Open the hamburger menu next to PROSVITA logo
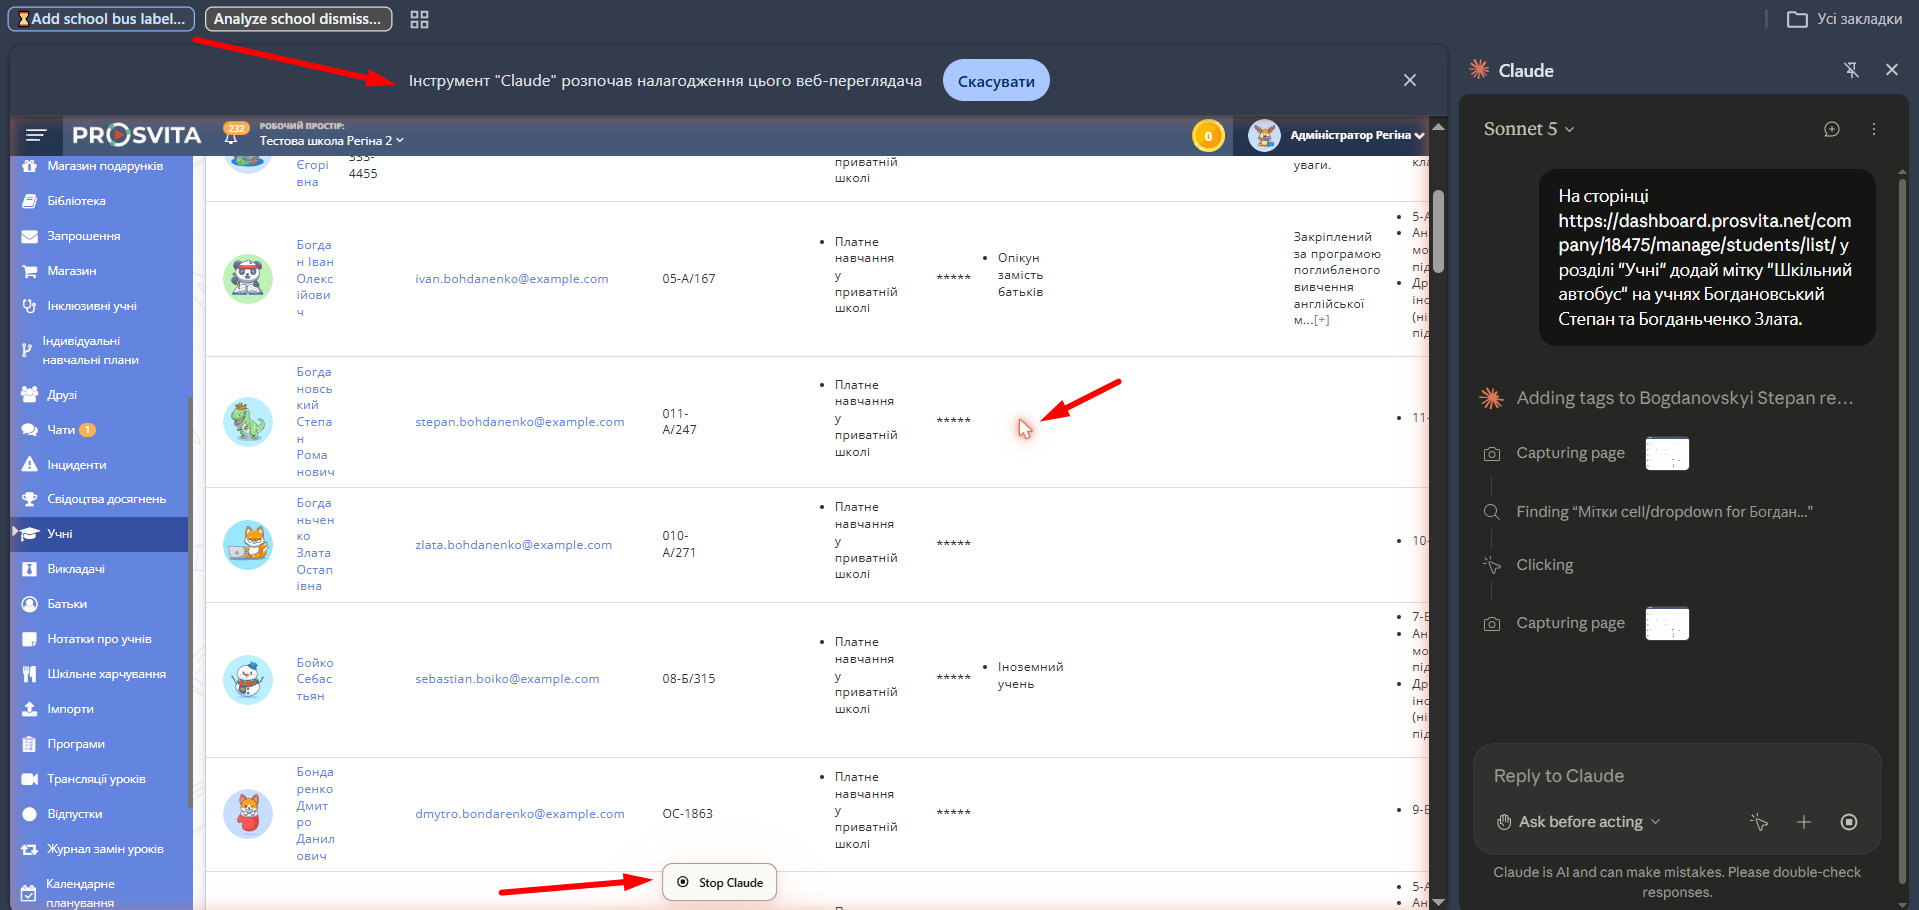This screenshot has width=1919, height=910. click(36, 135)
